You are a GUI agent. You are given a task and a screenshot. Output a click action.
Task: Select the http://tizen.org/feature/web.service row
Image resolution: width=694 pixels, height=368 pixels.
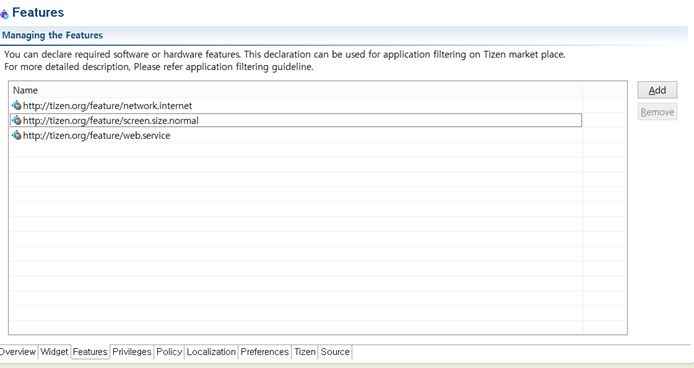[296, 136]
